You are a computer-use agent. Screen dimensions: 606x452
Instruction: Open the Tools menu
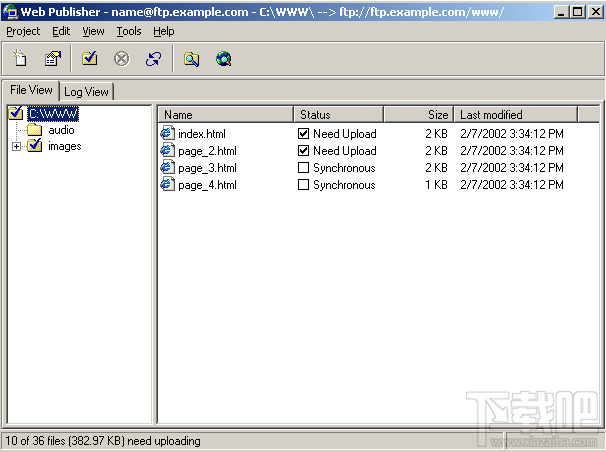[129, 31]
